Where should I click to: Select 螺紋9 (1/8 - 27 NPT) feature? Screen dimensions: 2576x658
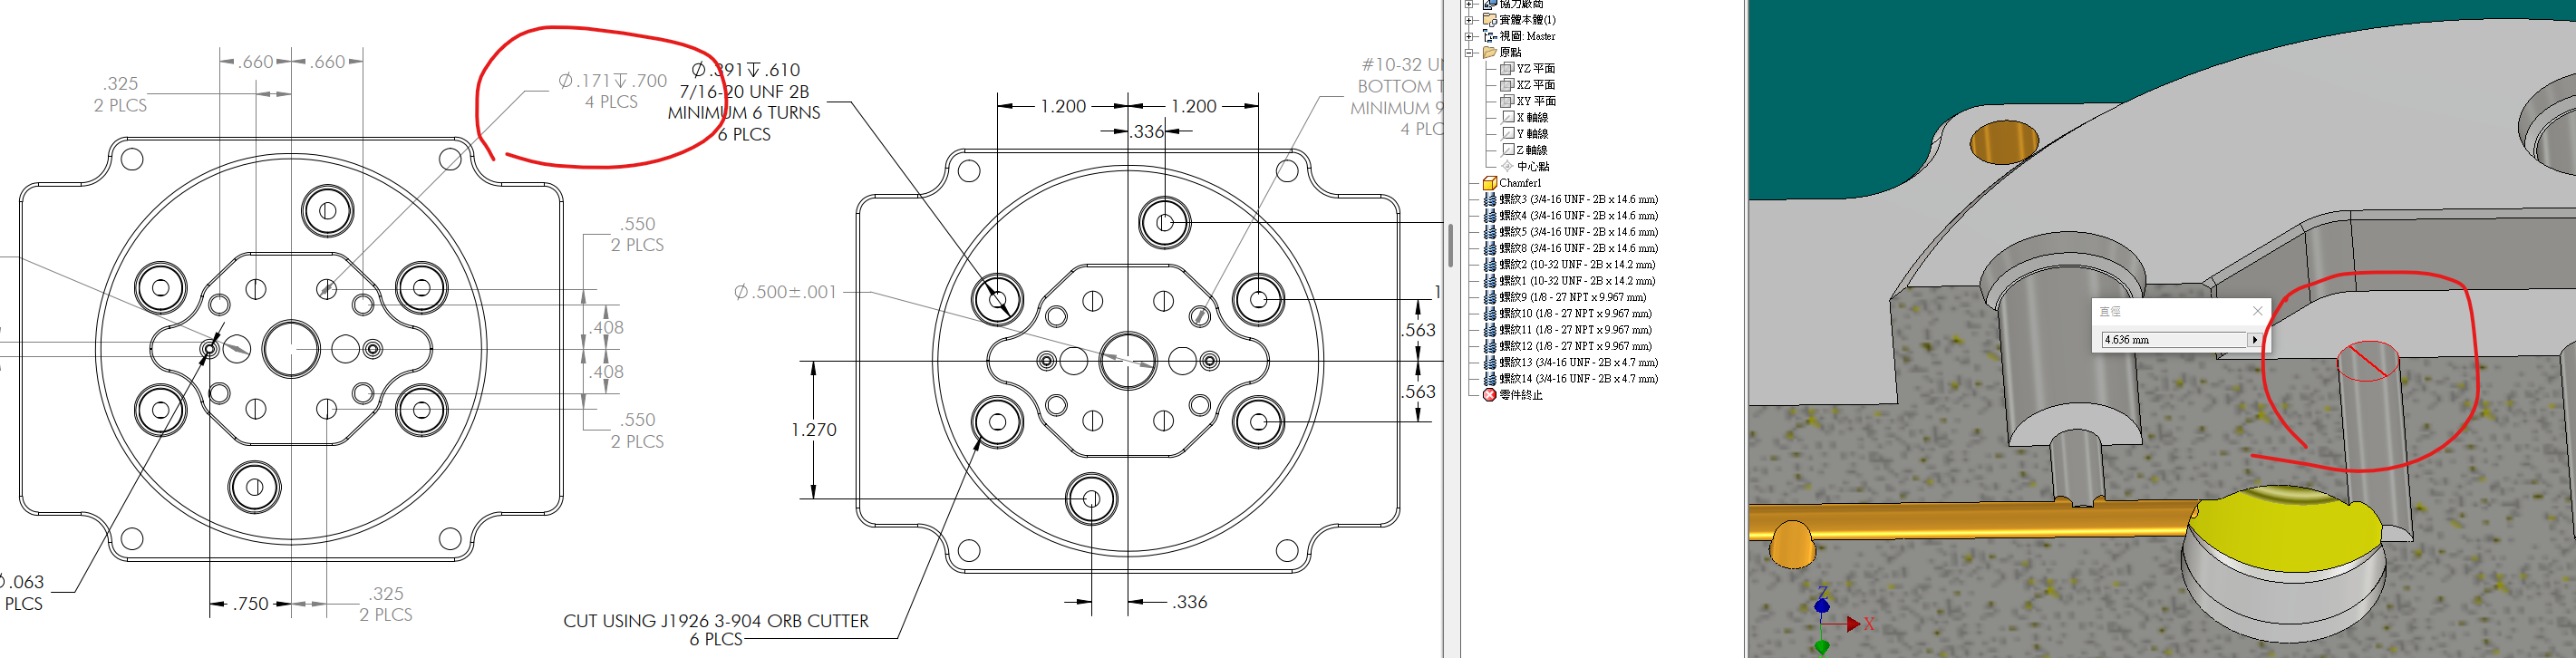click(1574, 297)
